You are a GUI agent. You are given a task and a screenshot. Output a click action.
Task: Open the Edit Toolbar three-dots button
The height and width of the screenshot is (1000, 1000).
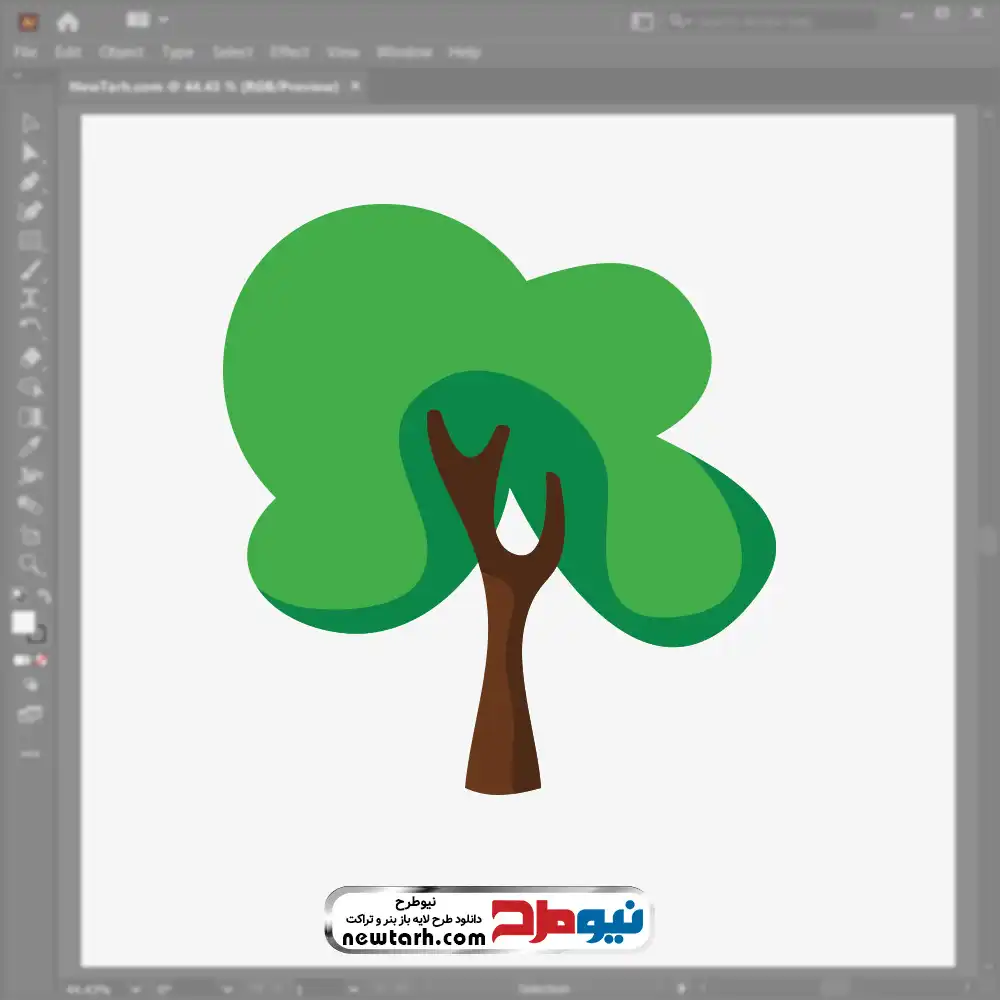(x=30, y=754)
